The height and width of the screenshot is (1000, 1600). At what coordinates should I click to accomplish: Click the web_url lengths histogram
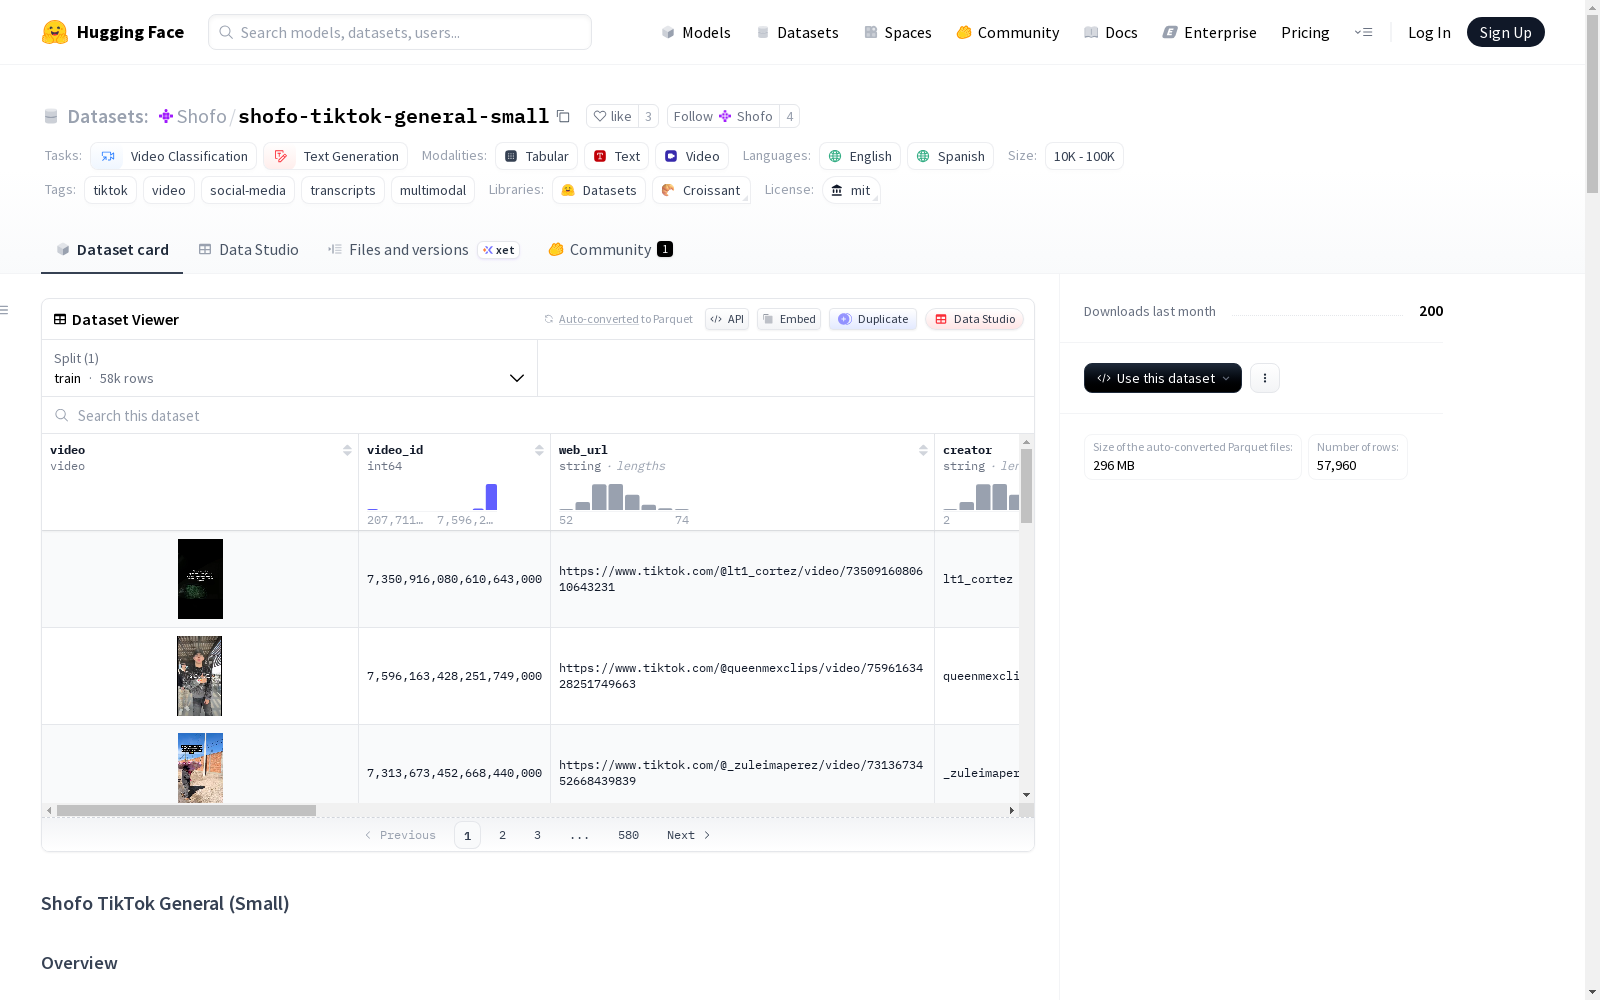click(624, 497)
